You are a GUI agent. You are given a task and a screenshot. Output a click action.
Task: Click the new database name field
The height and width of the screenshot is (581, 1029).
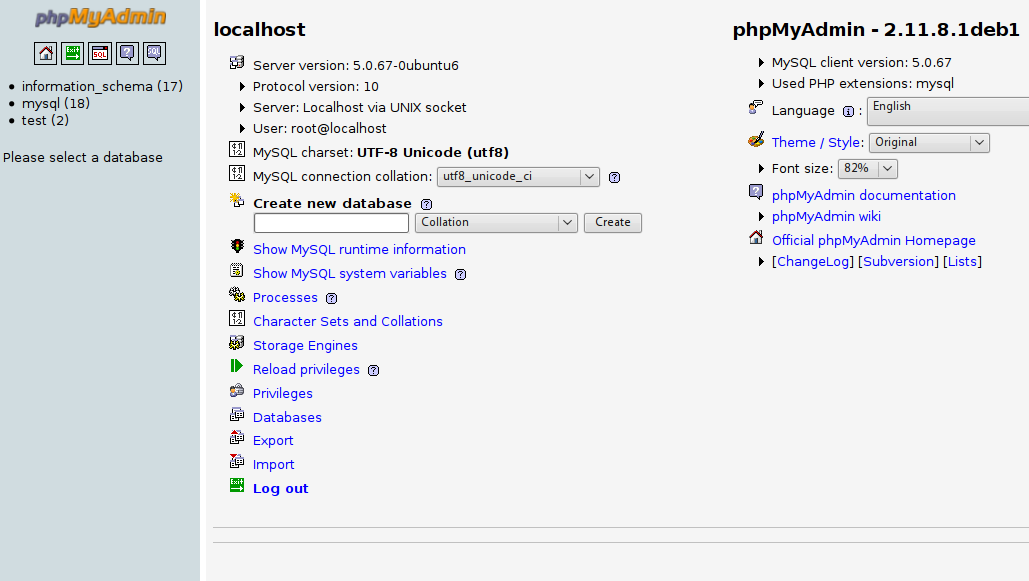[331, 223]
